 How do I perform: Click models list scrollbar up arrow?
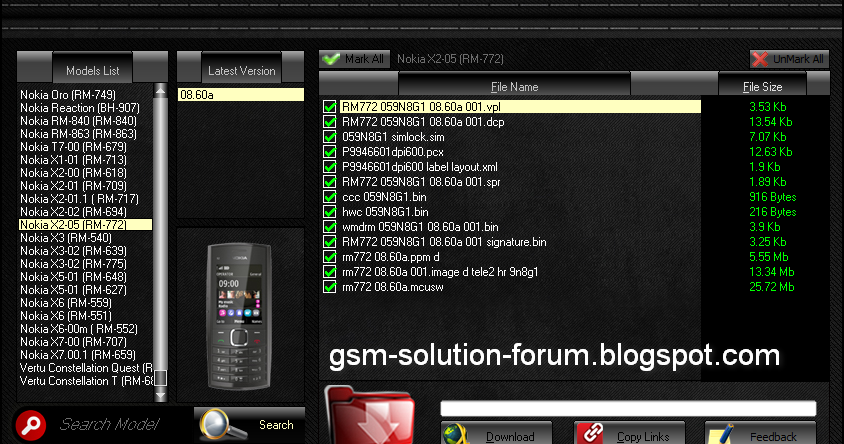tap(160, 90)
